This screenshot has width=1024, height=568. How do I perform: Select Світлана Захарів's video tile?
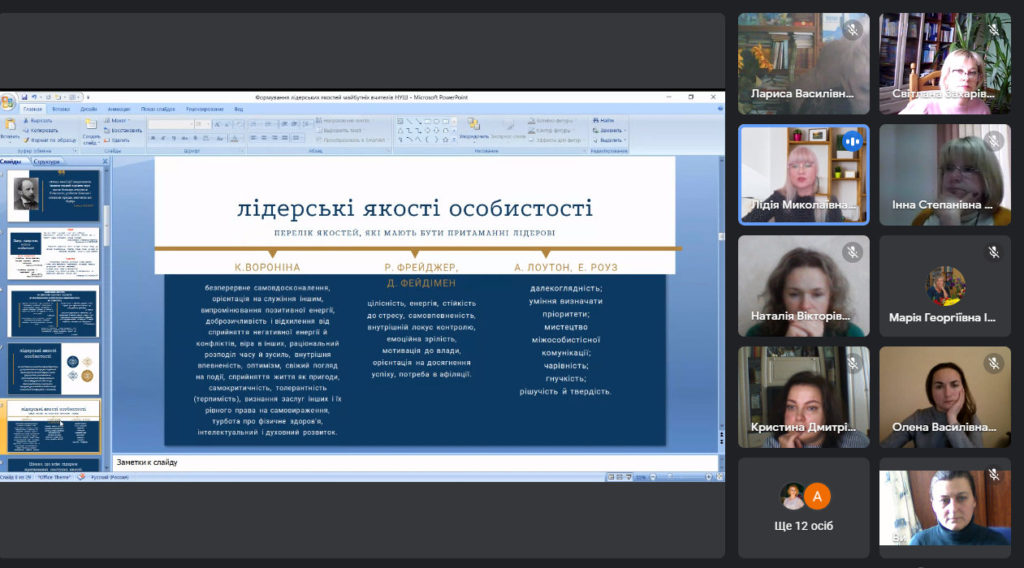pyautogui.click(x=945, y=64)
